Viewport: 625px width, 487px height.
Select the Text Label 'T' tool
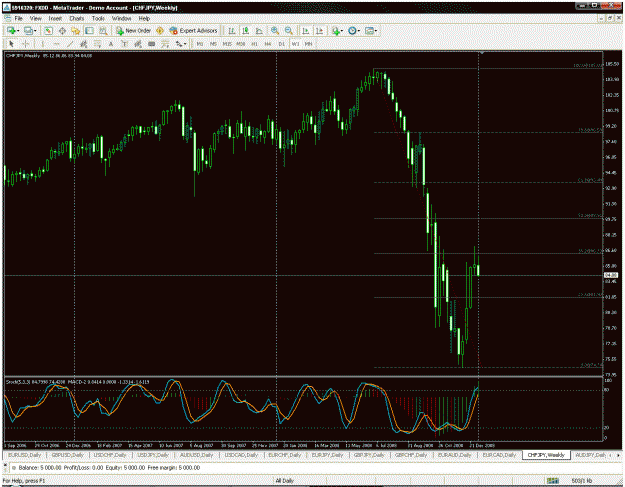(124, 44)
